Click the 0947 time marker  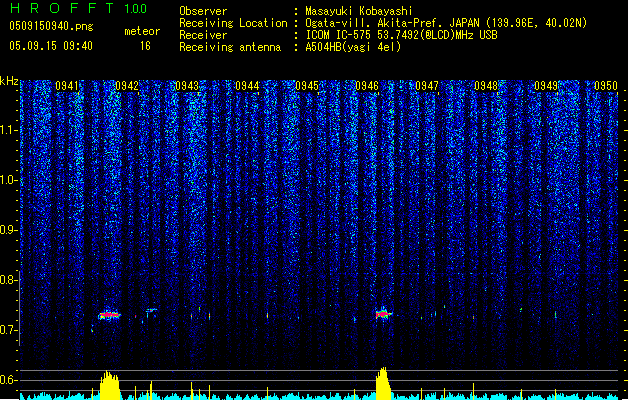(x=427, y=86)
